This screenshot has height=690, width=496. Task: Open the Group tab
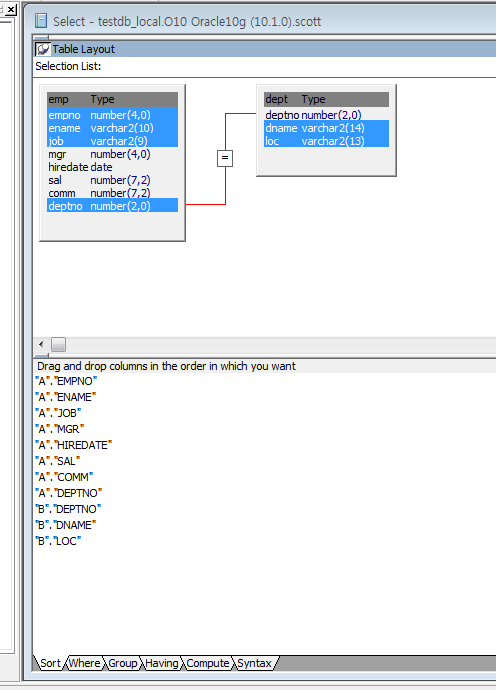[x=123, y=663]
